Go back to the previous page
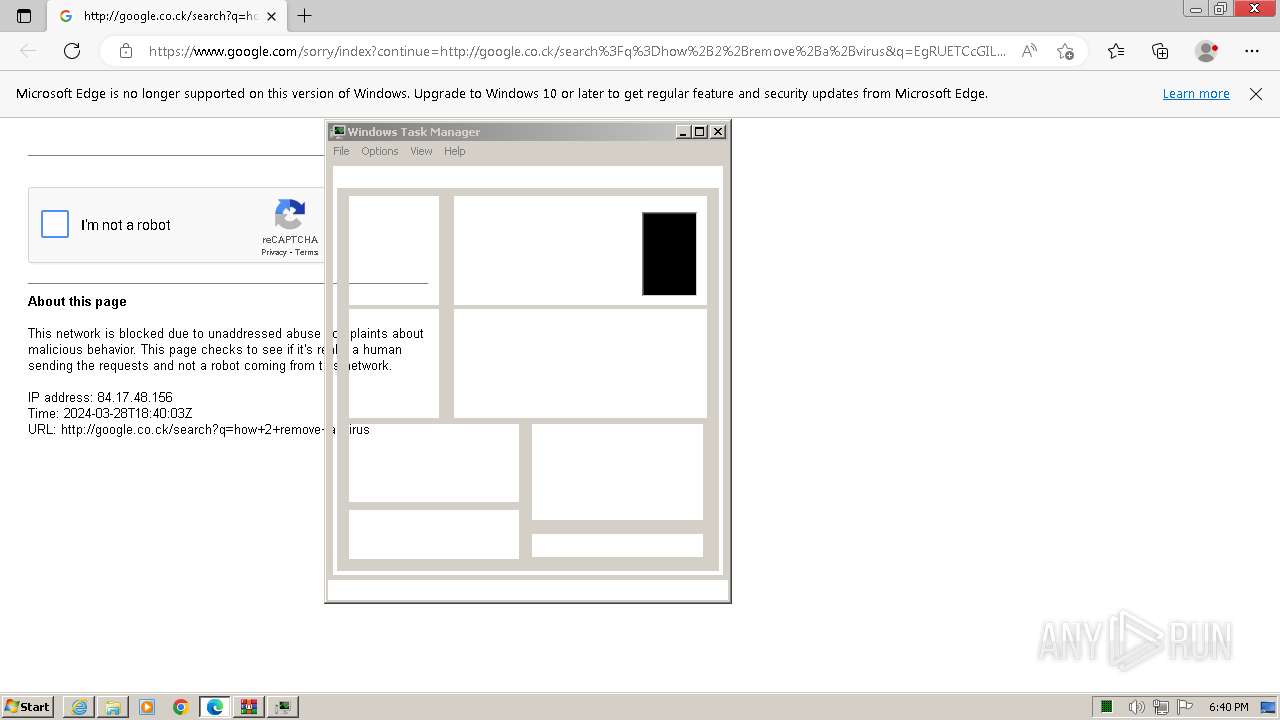The width and height of the screenshot is (1280, 720). [x=28, y=51]
